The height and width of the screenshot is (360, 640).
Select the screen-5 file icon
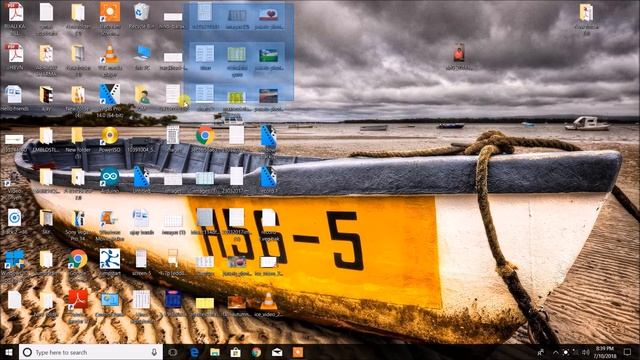142,262
